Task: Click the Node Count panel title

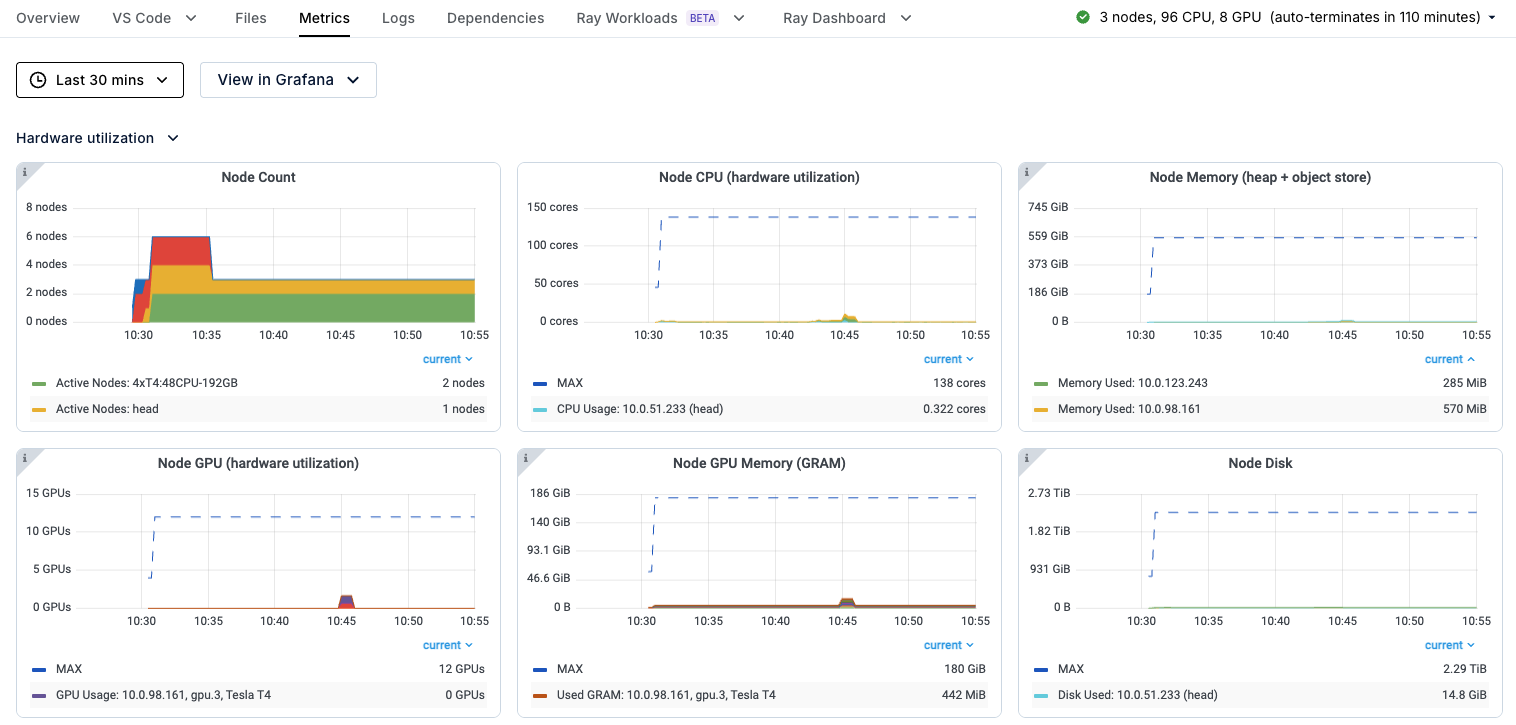Action: pos(258,177)
